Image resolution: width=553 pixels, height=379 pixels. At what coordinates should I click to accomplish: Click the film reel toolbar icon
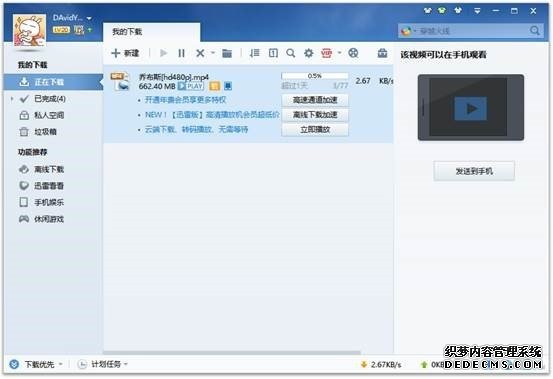[x=353, y=53]
